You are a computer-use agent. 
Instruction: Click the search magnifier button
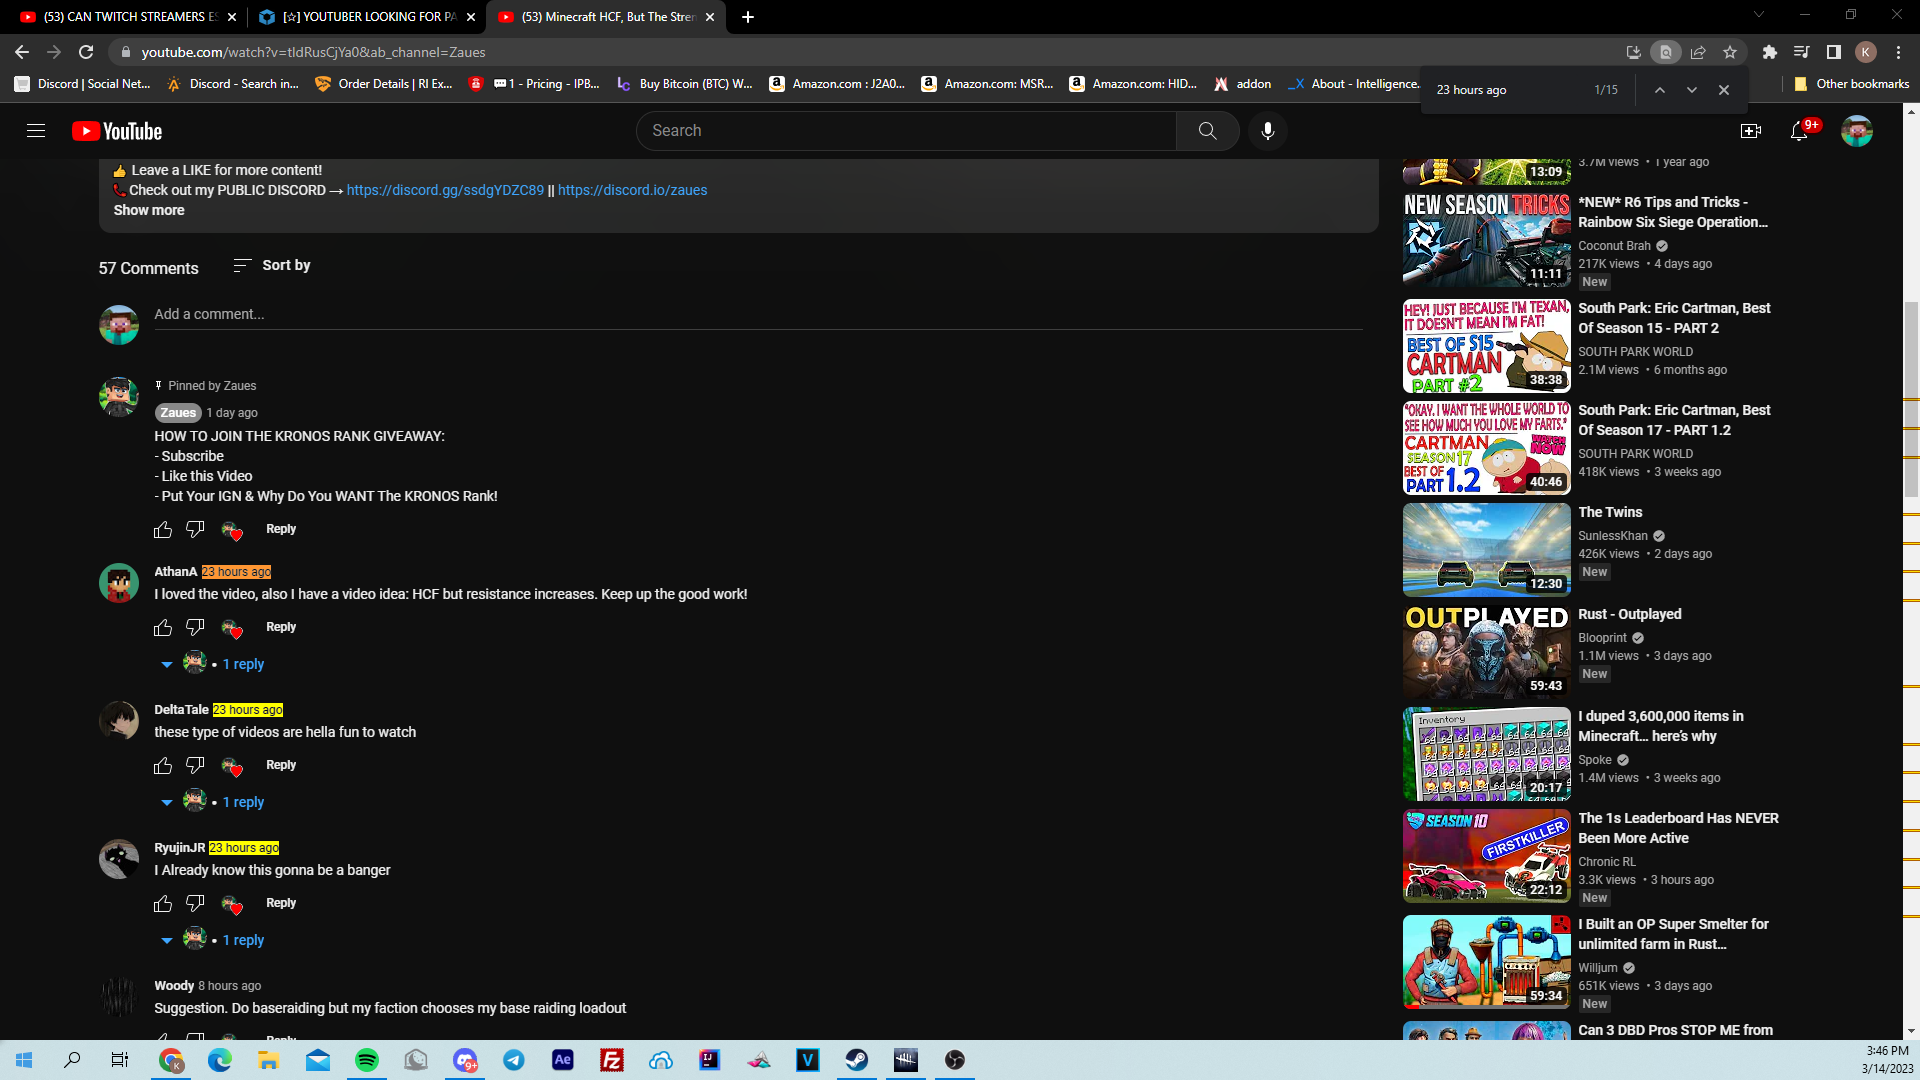tap(1207, 131)
